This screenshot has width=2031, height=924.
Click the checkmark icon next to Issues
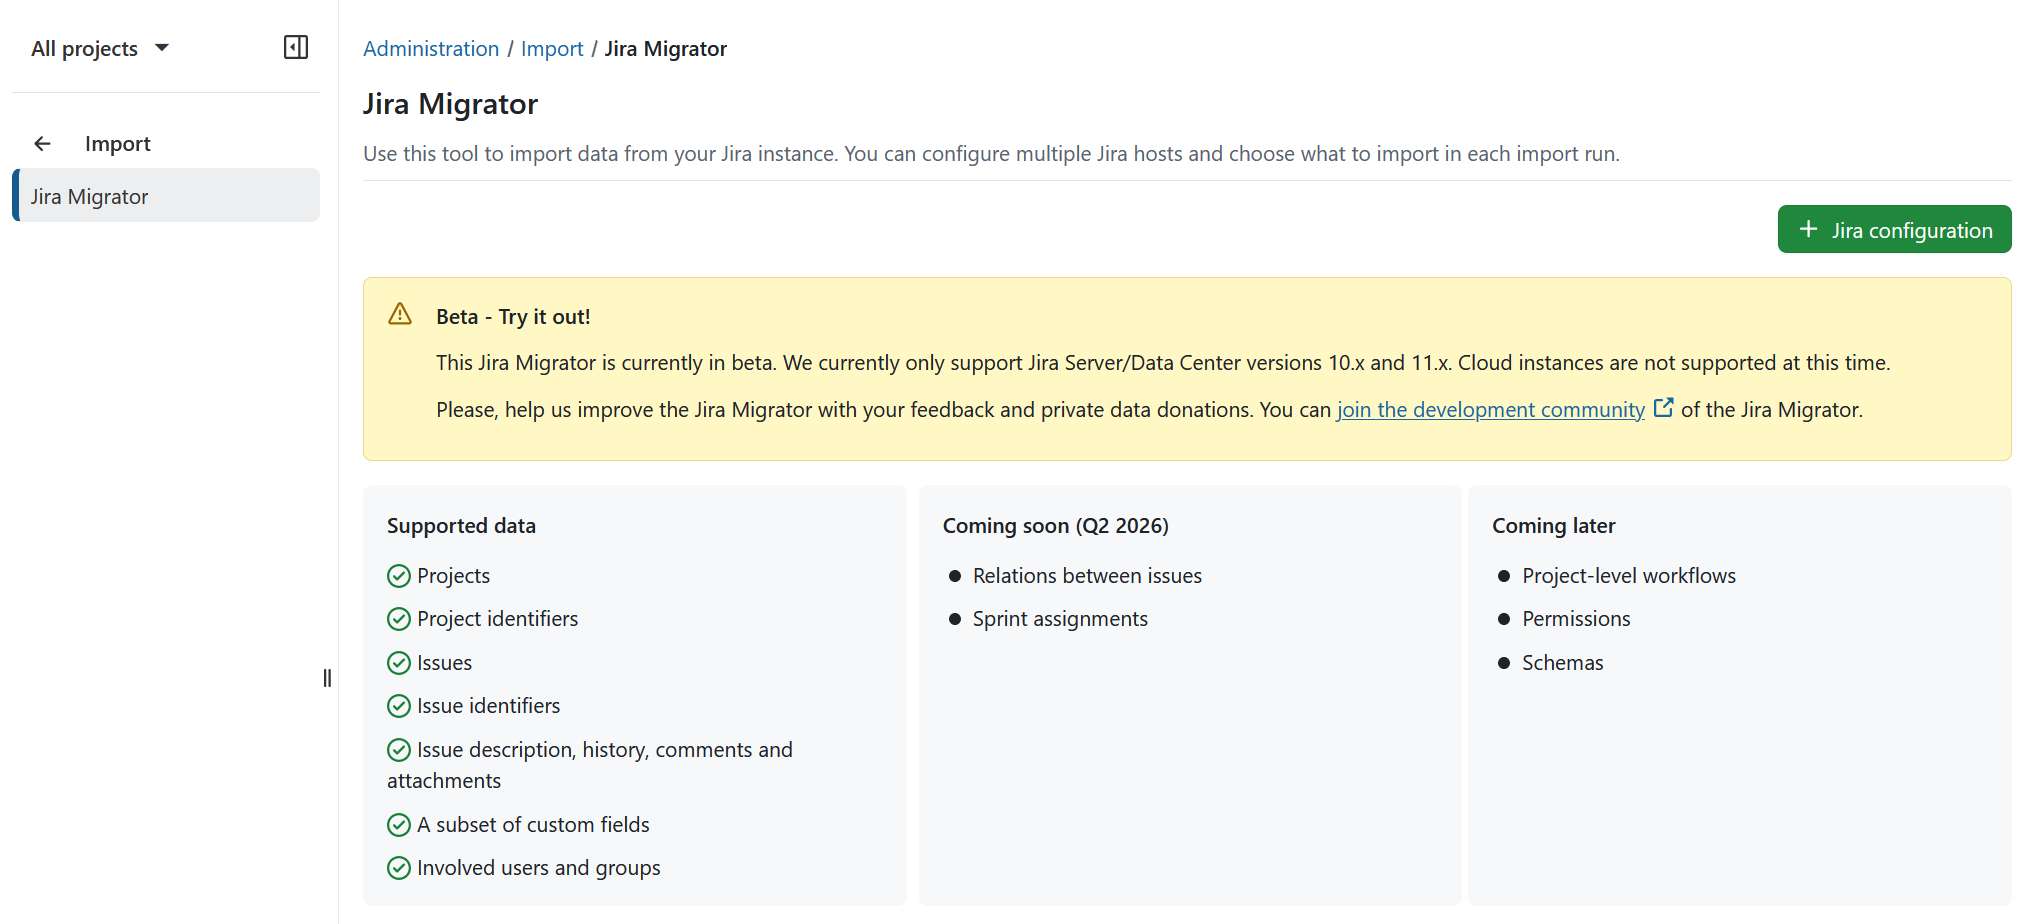pos(399,663)
